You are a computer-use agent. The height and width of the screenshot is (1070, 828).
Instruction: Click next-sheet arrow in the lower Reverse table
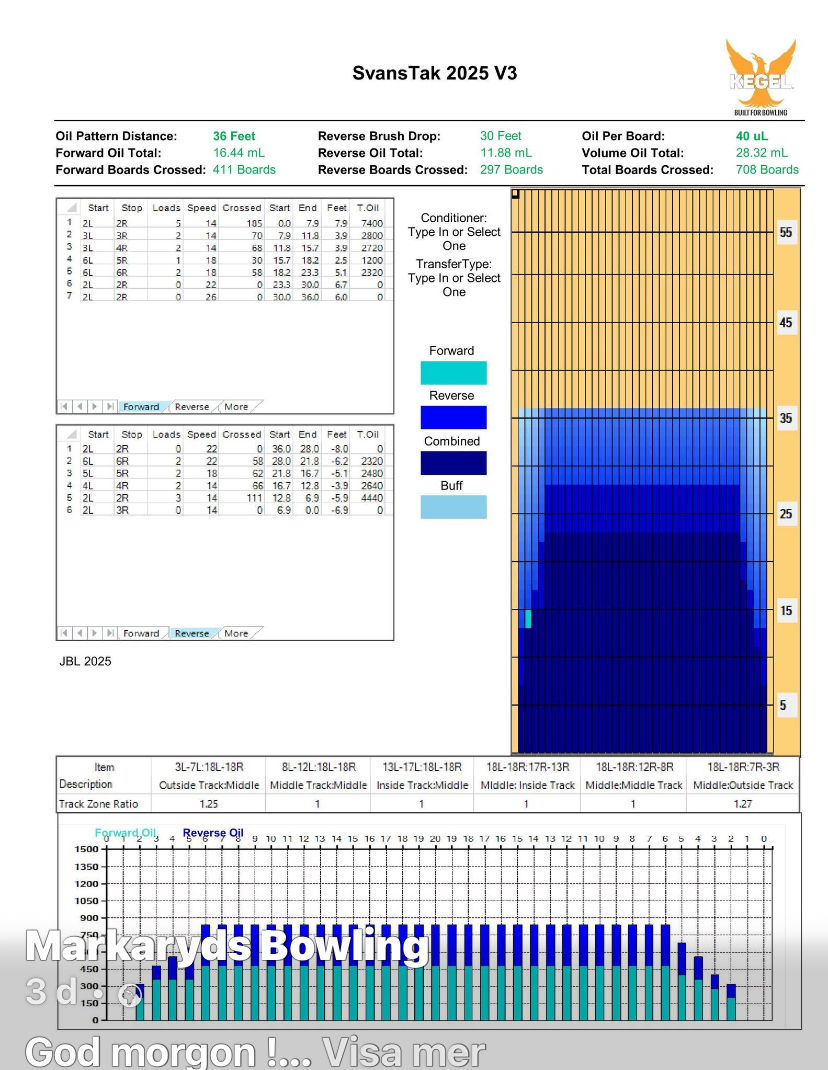coord(94,633)
